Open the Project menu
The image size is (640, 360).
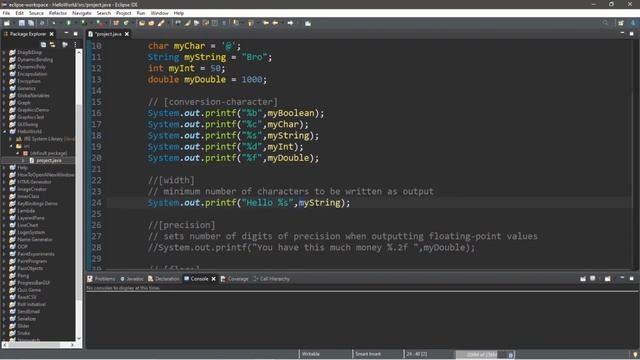pyautogui.click(x=124, y=13)
